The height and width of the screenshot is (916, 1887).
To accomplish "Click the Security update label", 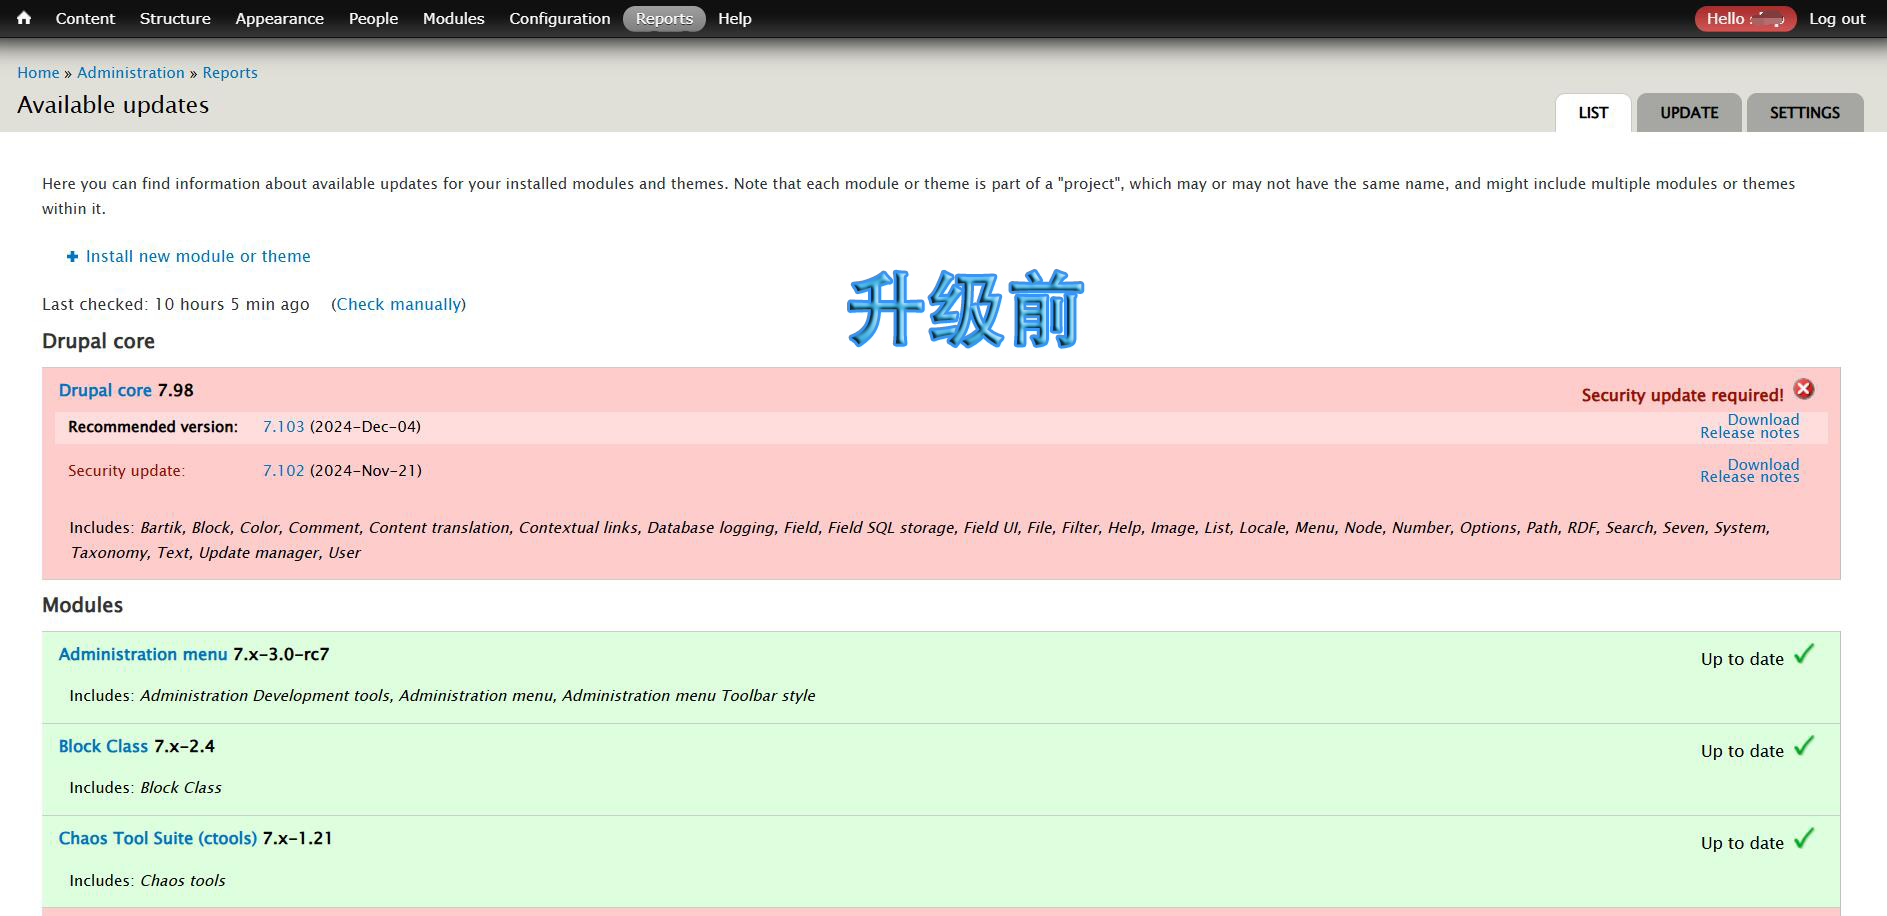I will point(126,471).
